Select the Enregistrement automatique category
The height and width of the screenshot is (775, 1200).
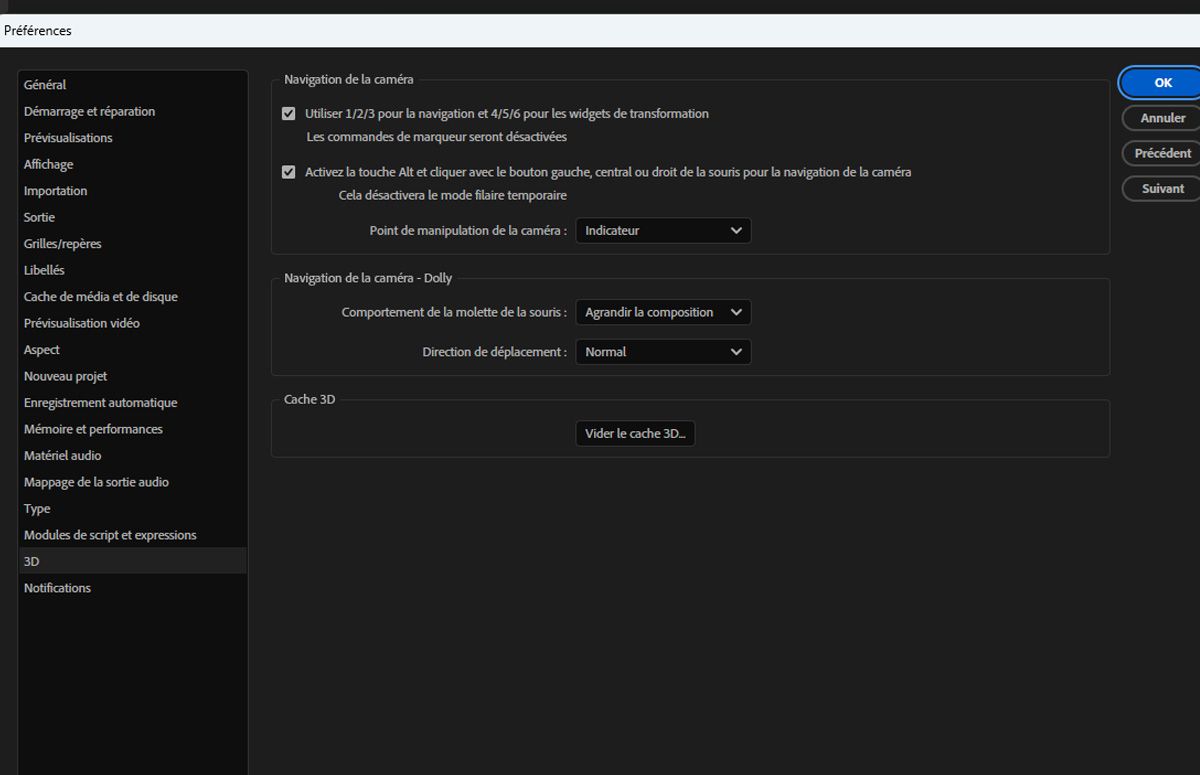(133, 403)
